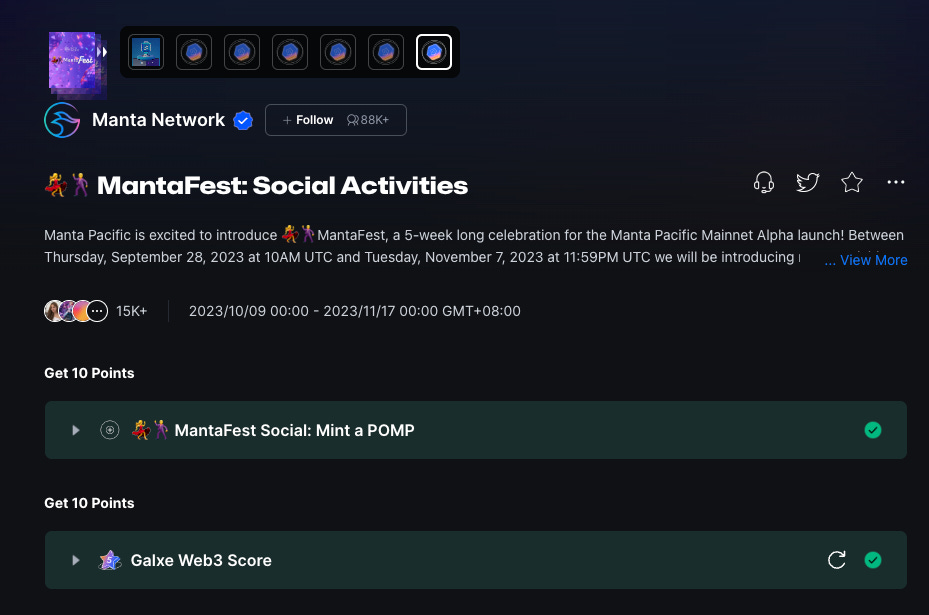Expand the Galxe Web3 Score task
Screen dimensions: 929x615
pos(76,560)
